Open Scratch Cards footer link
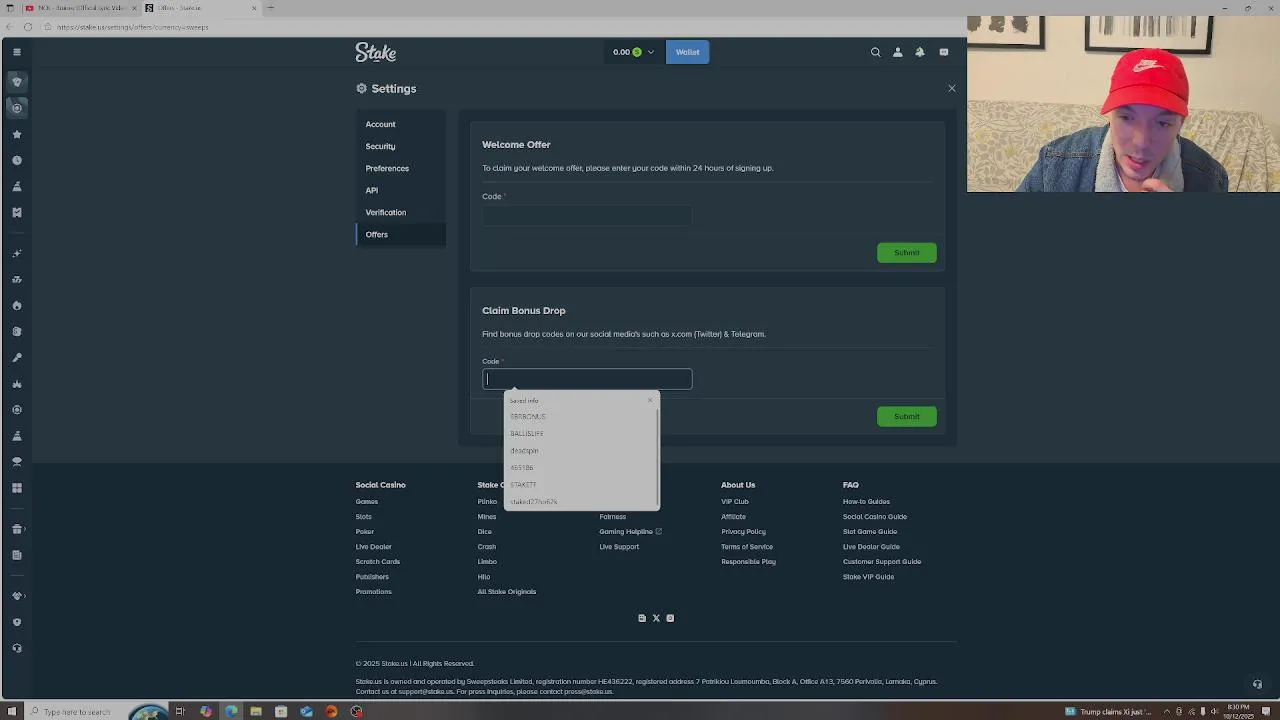1280x720 pixels. (x=378, y=561)
